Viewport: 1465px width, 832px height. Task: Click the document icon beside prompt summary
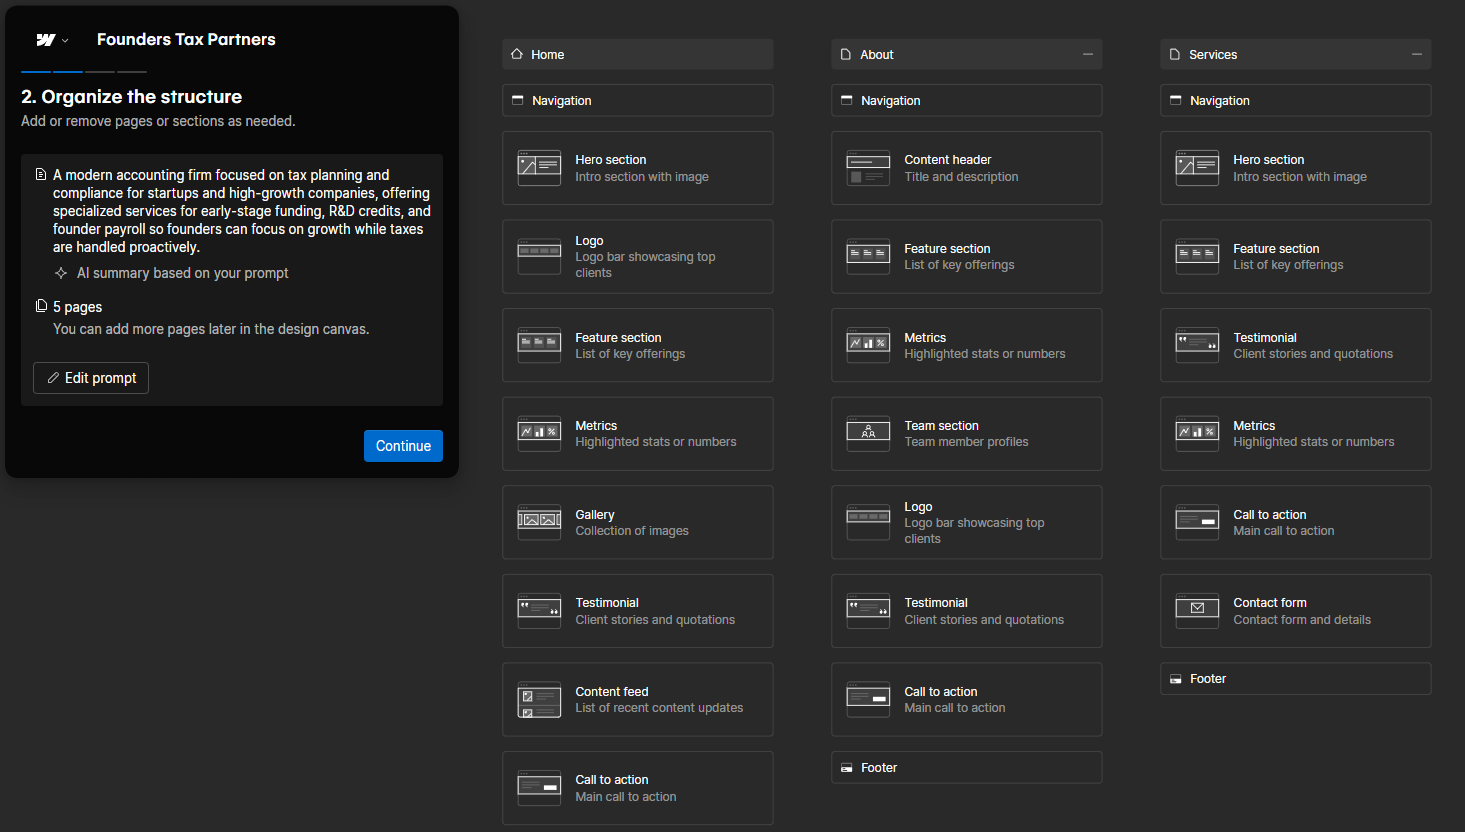coord(41,175)
